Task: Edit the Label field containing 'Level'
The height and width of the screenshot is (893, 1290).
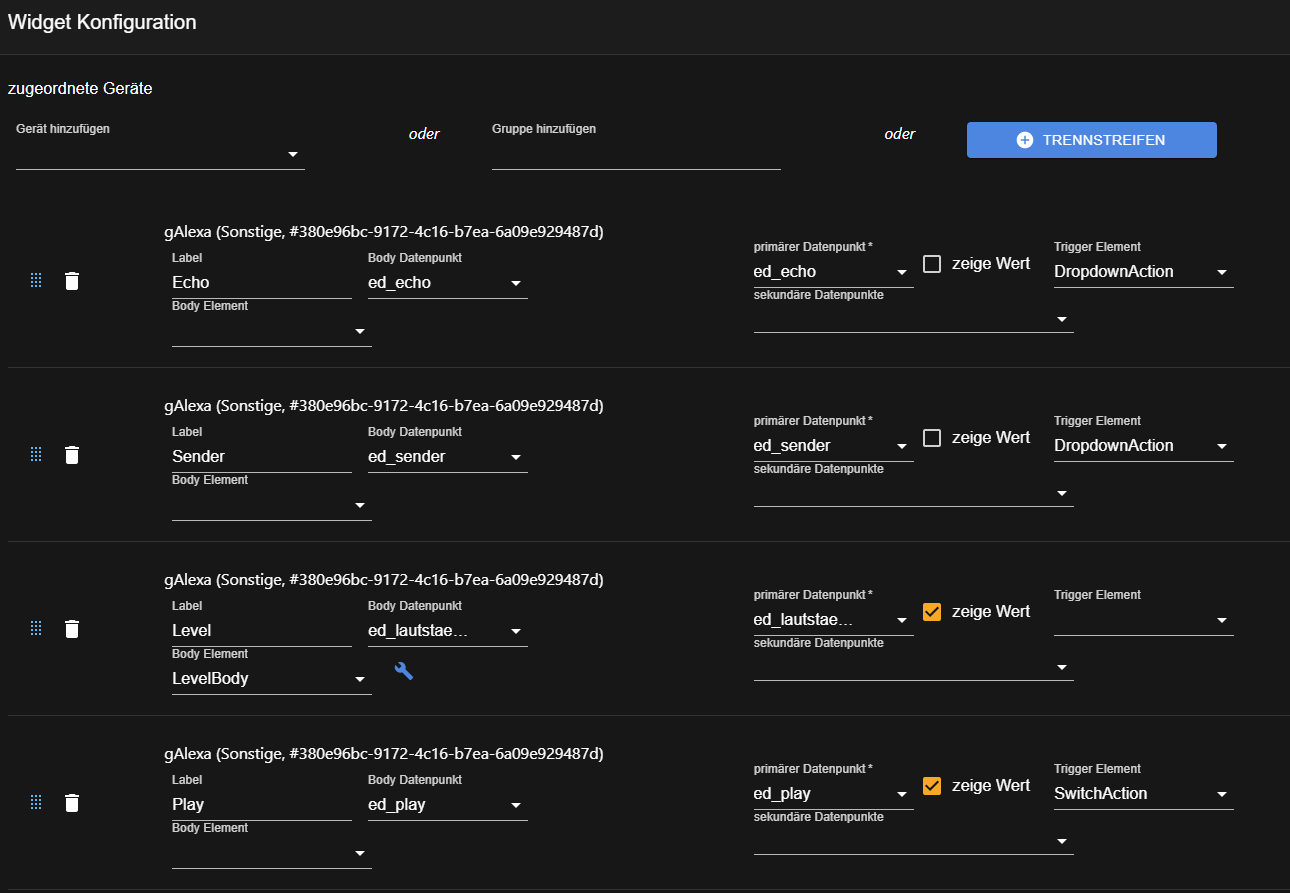Action: pyautogui.click(x=262, y=631)
